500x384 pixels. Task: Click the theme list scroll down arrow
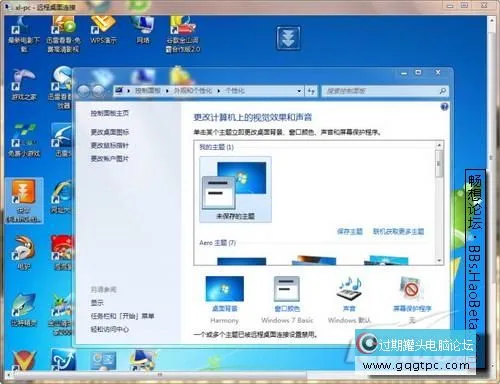(x=439, y=261)
